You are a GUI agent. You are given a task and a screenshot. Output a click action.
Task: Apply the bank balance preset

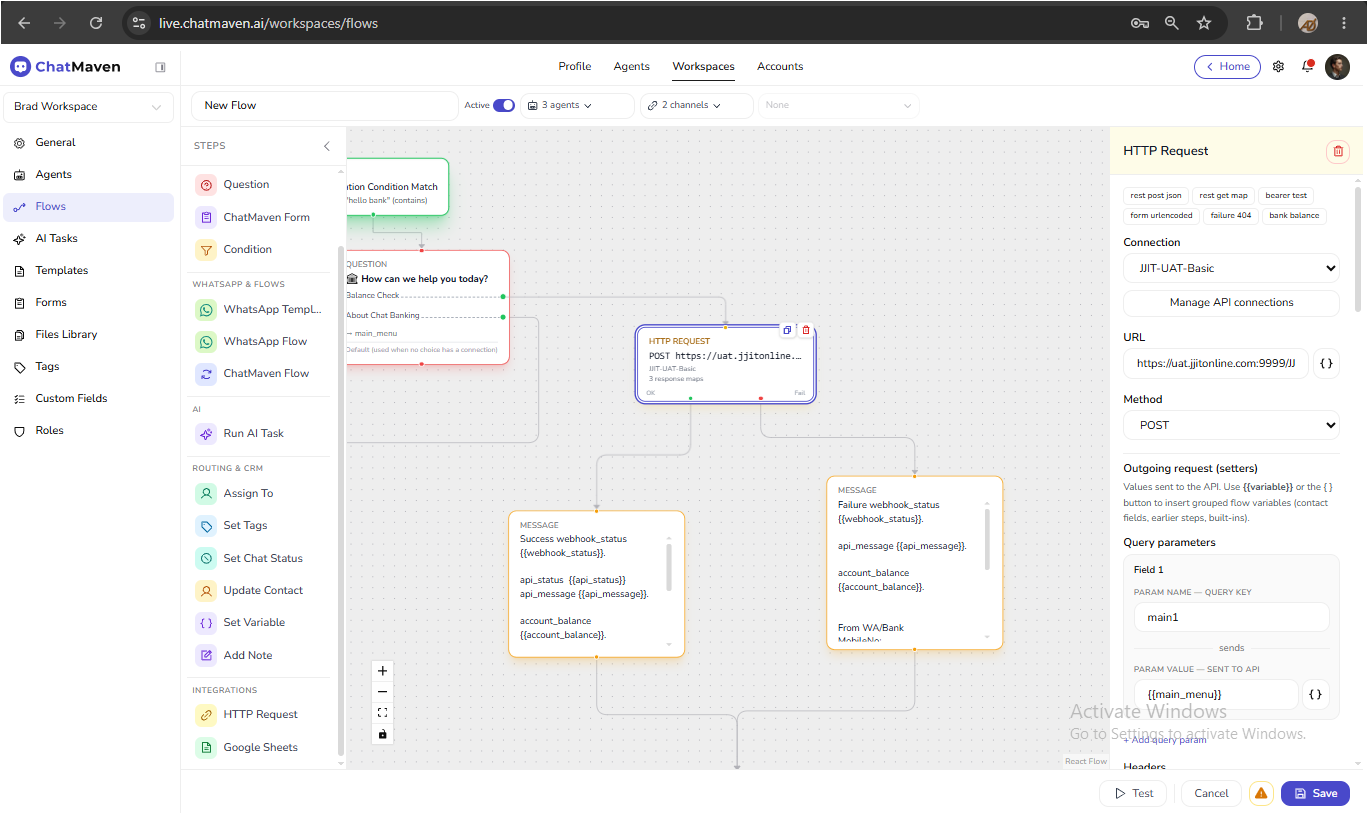pyautogui.click(x=1294, y=216)
